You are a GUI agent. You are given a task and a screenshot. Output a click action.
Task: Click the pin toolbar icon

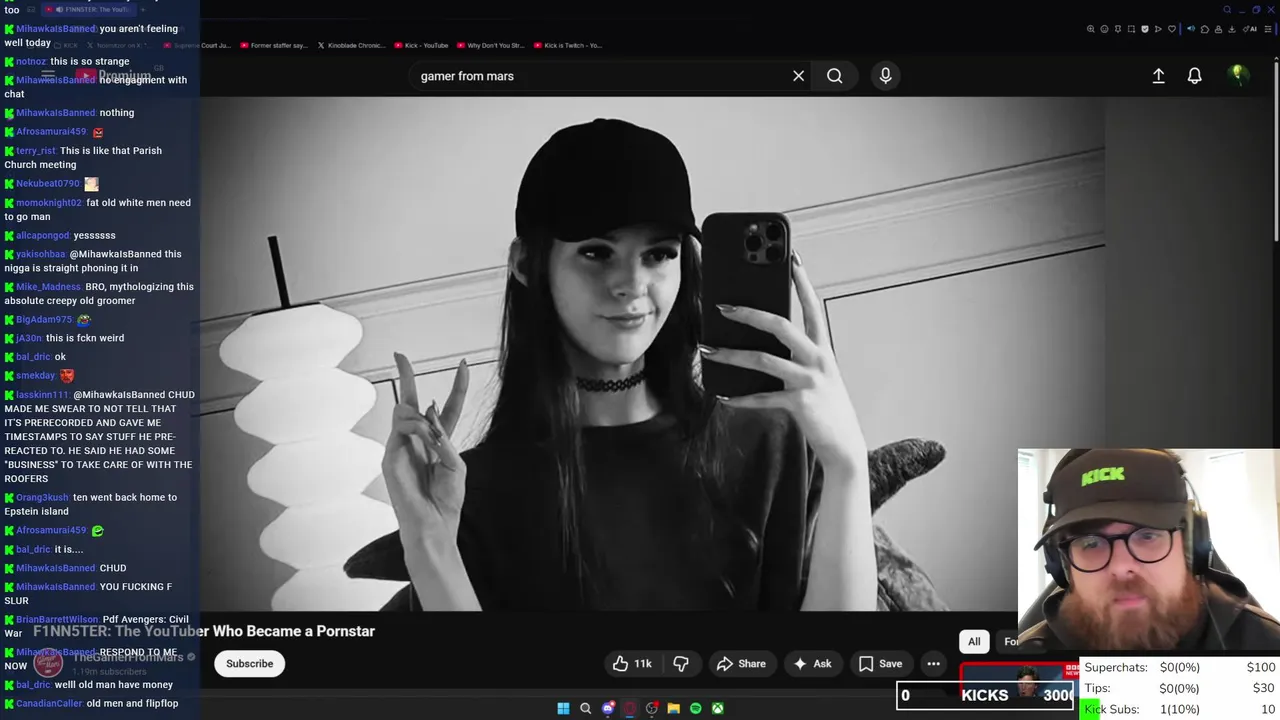1118,29
